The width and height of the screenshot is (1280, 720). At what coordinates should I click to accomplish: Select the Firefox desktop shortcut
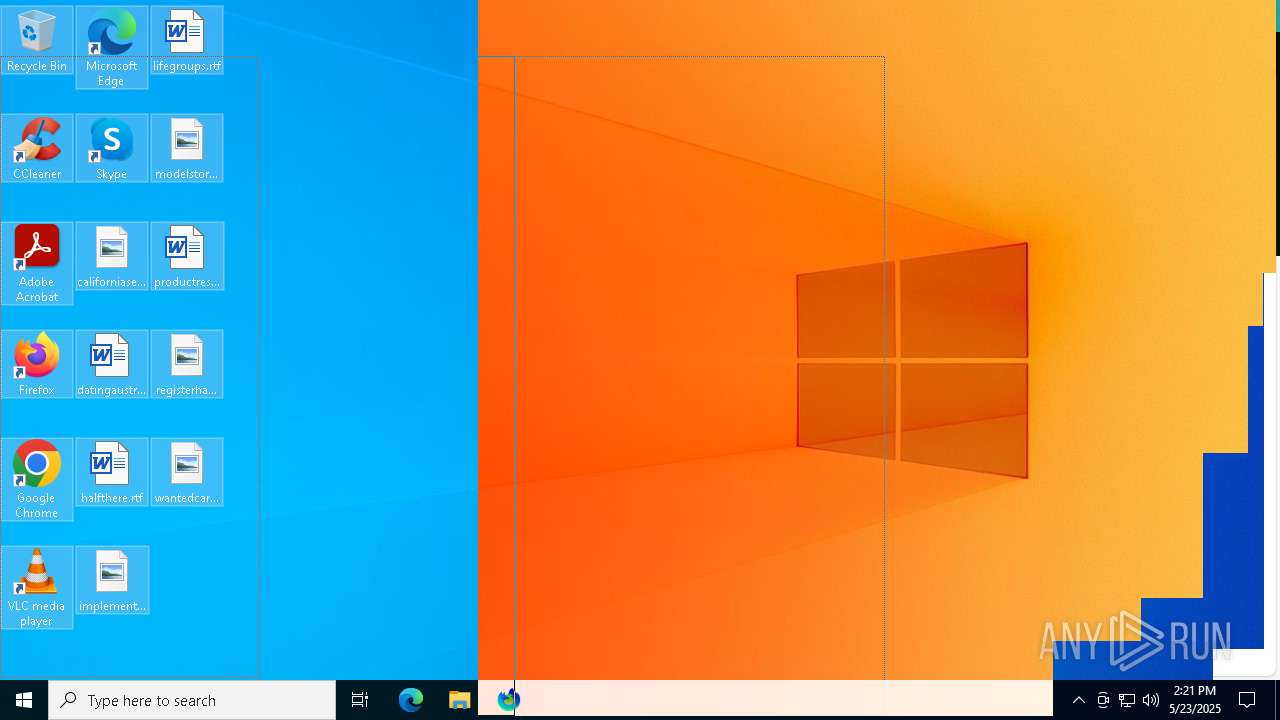pos(37,364)
